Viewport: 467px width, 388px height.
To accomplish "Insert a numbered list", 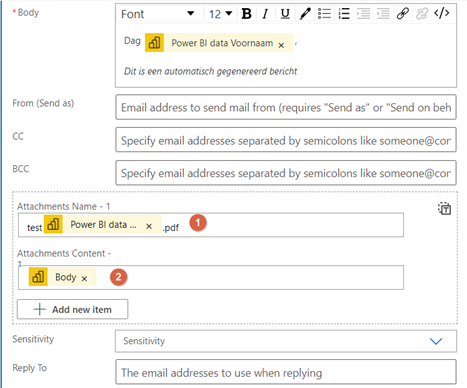I will 344,14.
